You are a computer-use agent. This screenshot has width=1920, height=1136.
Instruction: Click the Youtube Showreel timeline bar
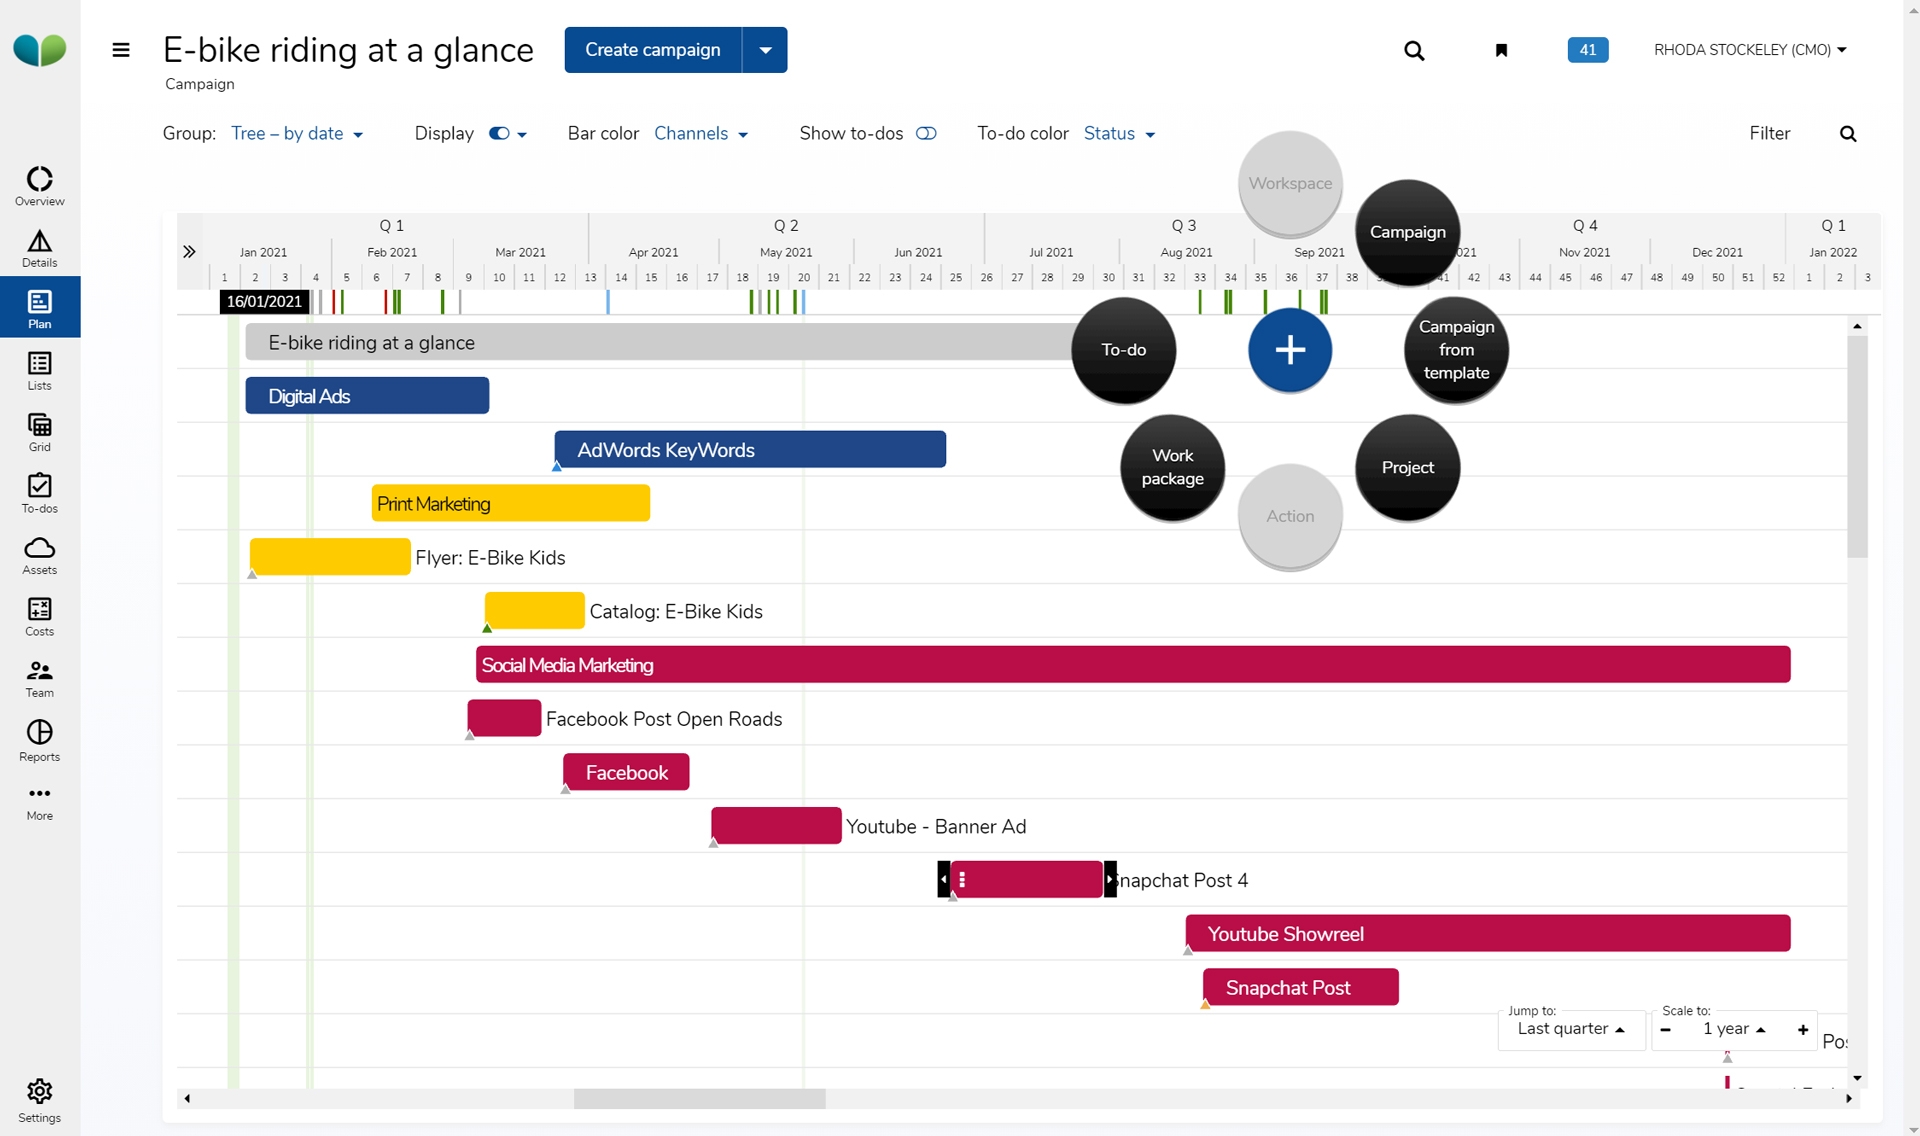[x=1487, y=934]
